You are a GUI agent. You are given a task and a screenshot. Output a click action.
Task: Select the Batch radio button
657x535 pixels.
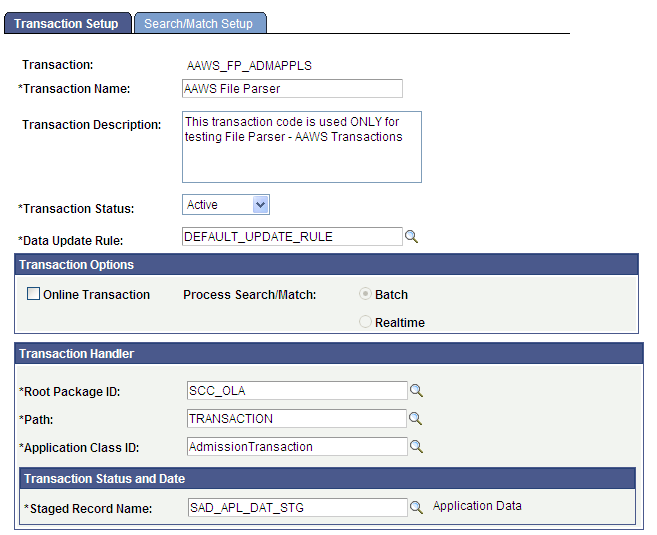tap(365, 294)
